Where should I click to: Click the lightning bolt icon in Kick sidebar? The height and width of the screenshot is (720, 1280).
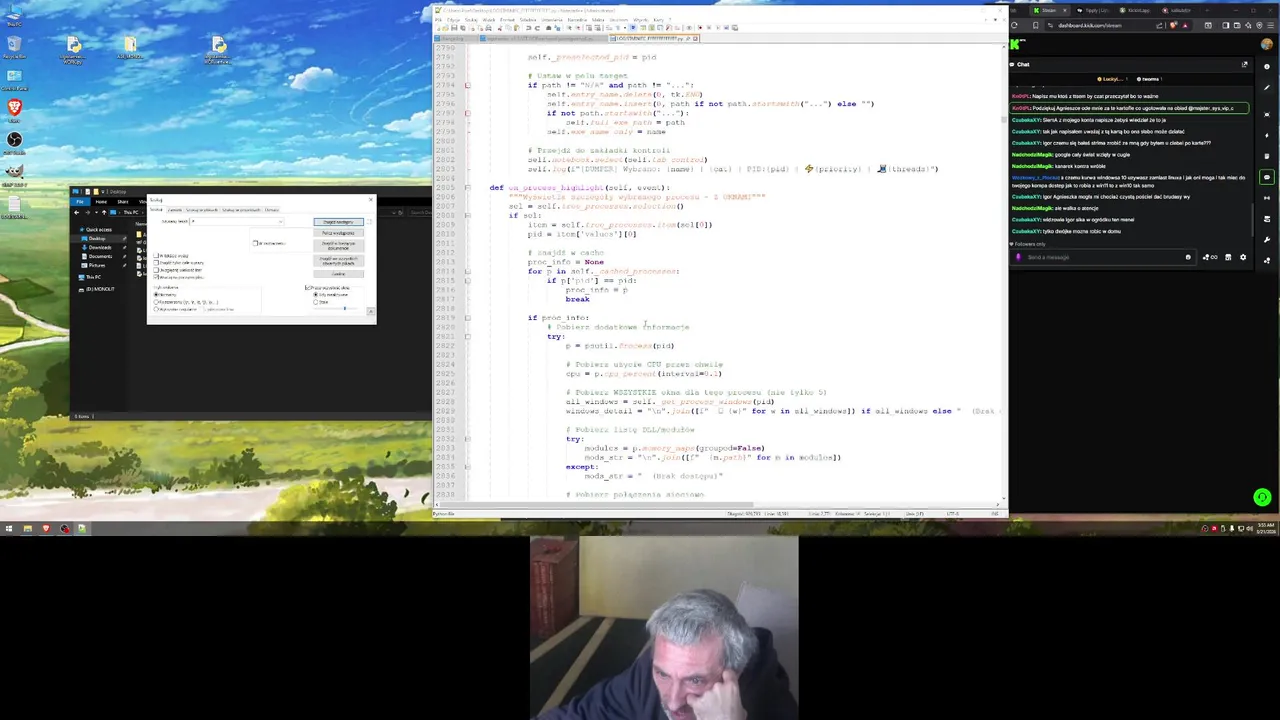[x=1267, y=135]
